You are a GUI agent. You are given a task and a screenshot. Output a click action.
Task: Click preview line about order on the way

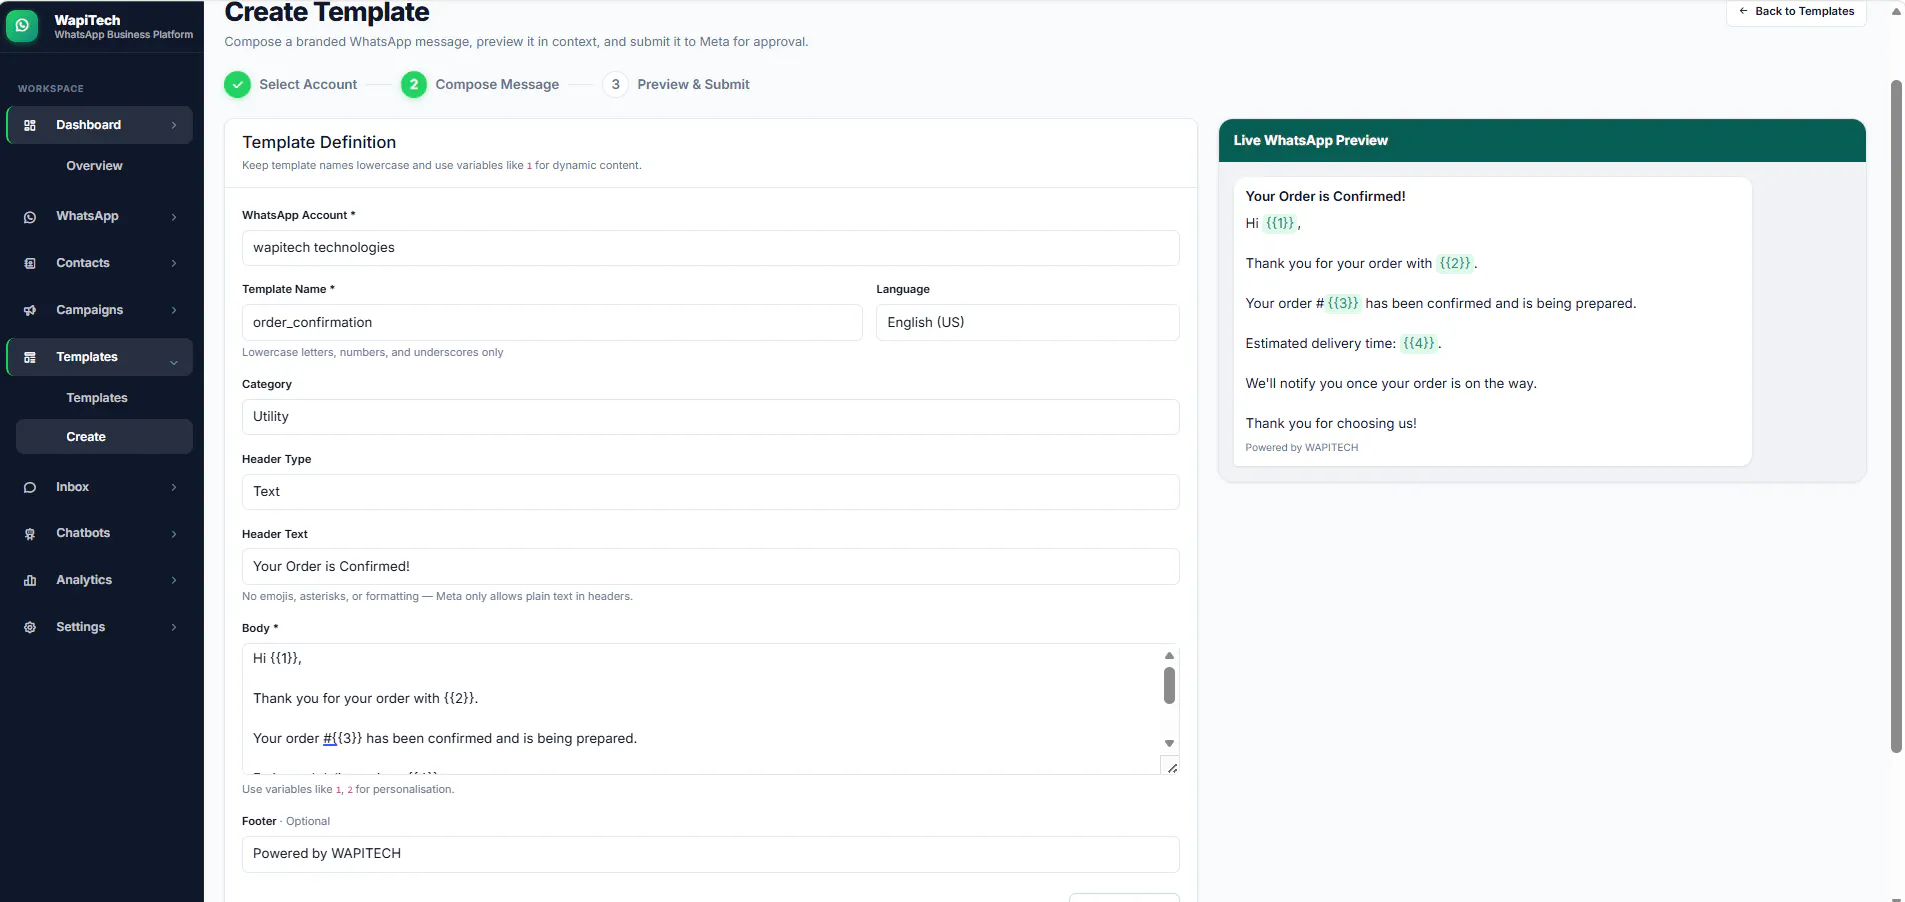point(1391,384)
